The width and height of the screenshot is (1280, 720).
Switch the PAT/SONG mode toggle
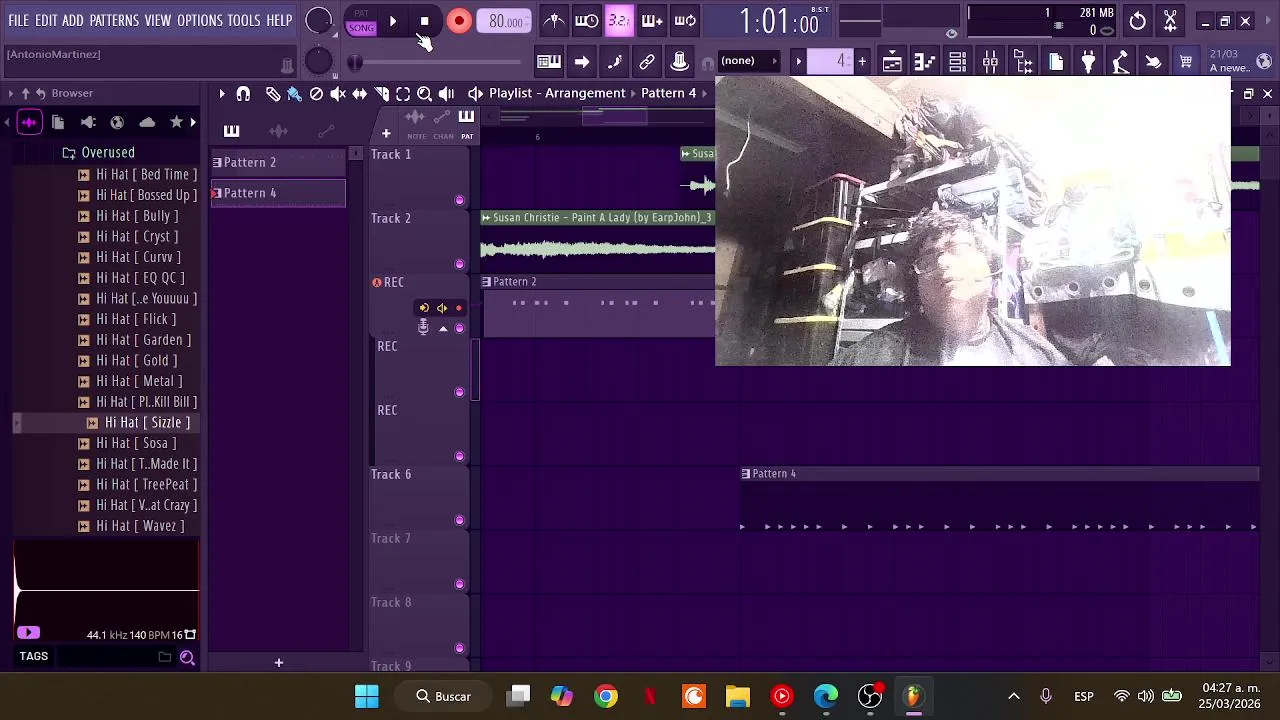(x=361, y=22)
